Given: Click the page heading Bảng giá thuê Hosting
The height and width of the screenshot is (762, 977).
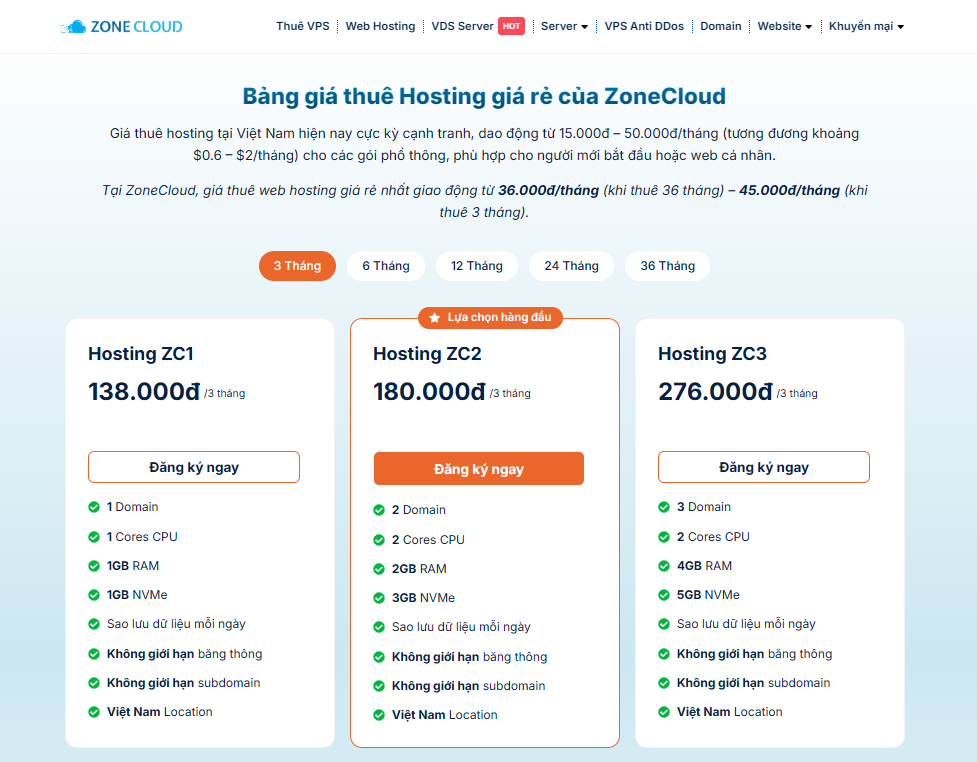Looking at the screenshot, I should point(484,97).
